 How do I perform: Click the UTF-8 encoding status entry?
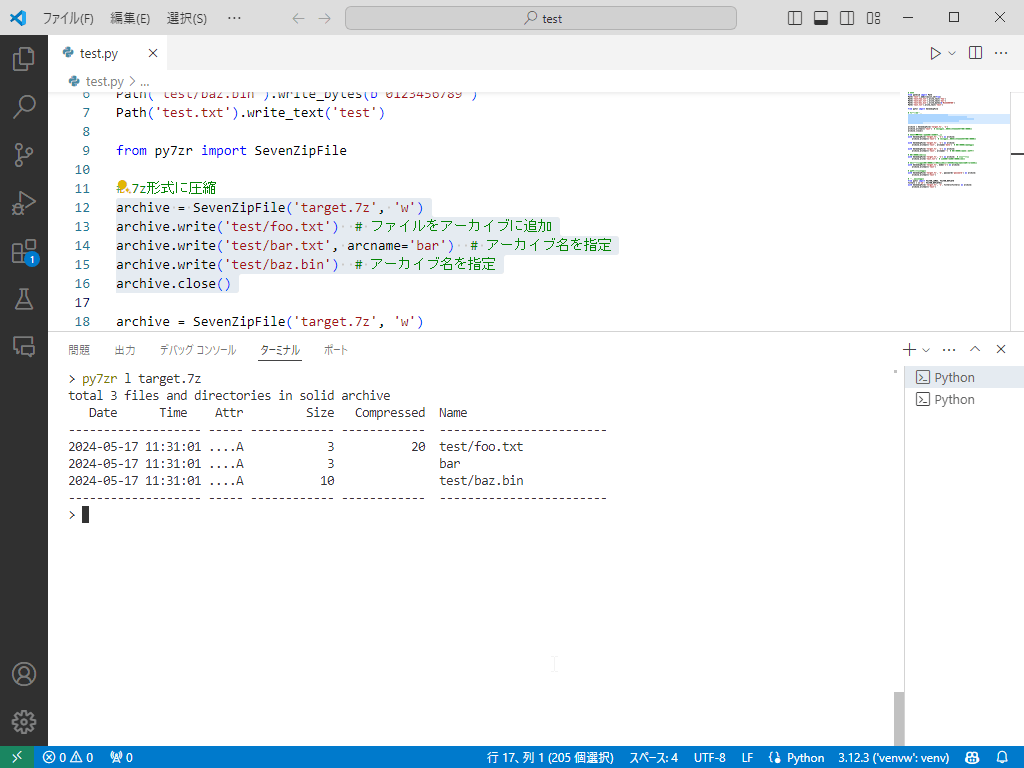(x=709, y=757)
